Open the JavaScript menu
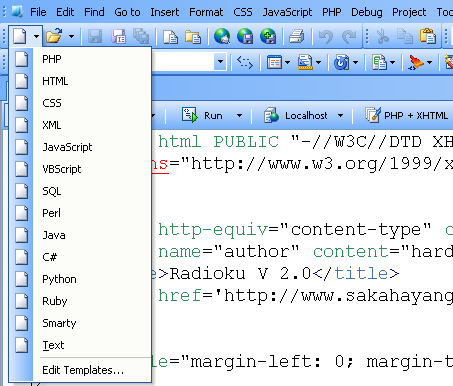This screenshot has height=386, width=453. (287, 12)
